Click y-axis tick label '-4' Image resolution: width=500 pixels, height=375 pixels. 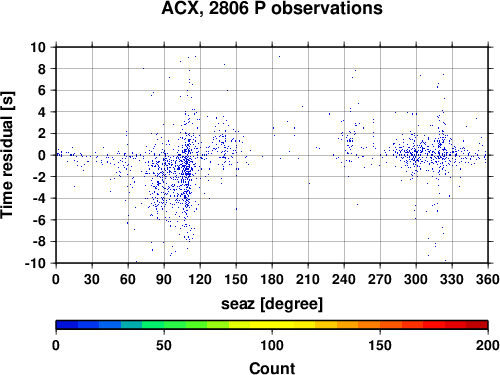tap(39, 198)
